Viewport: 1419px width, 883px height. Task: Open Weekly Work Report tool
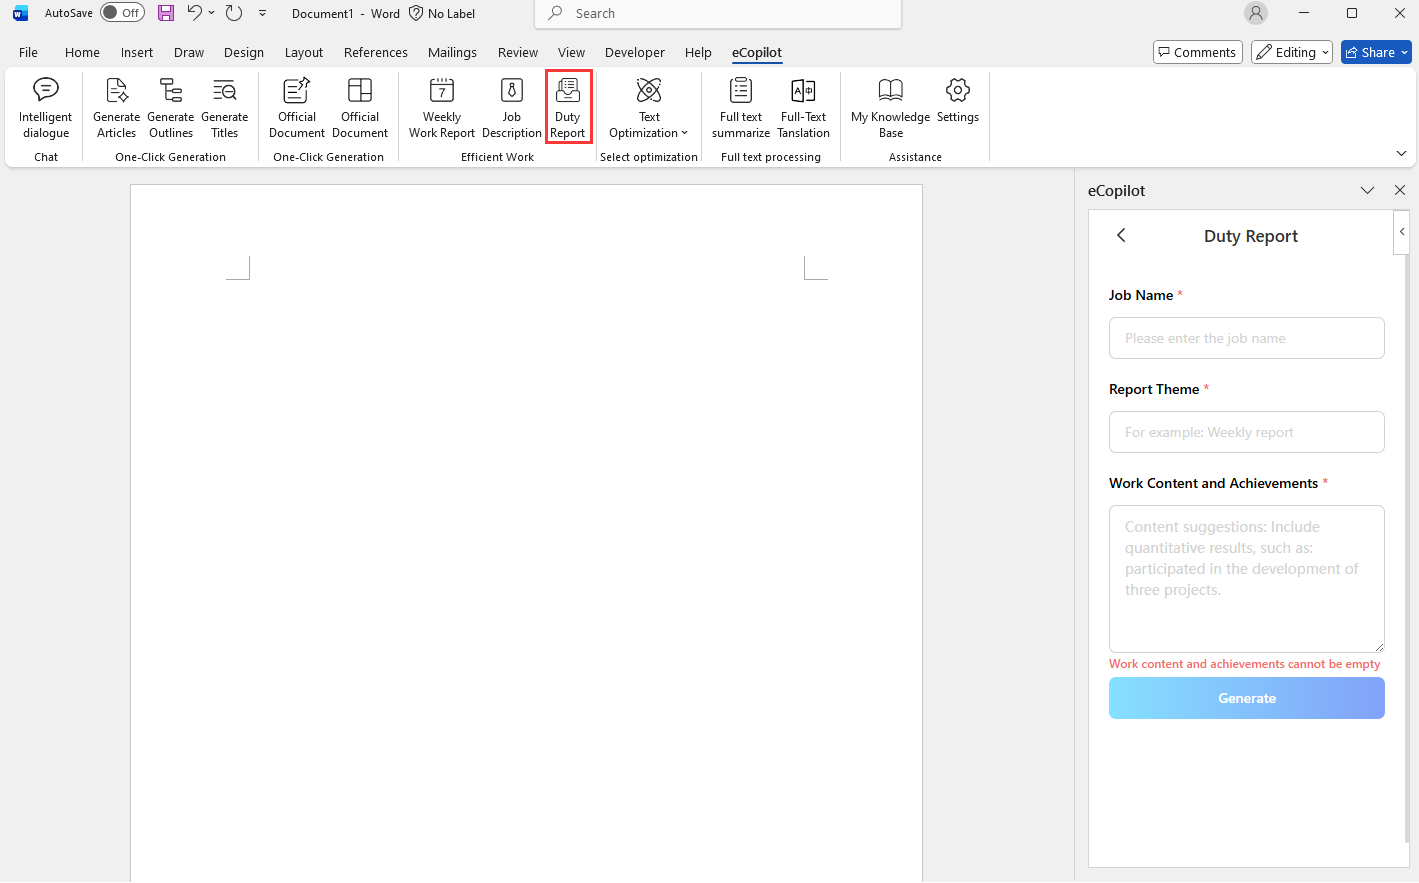point(442,107)
